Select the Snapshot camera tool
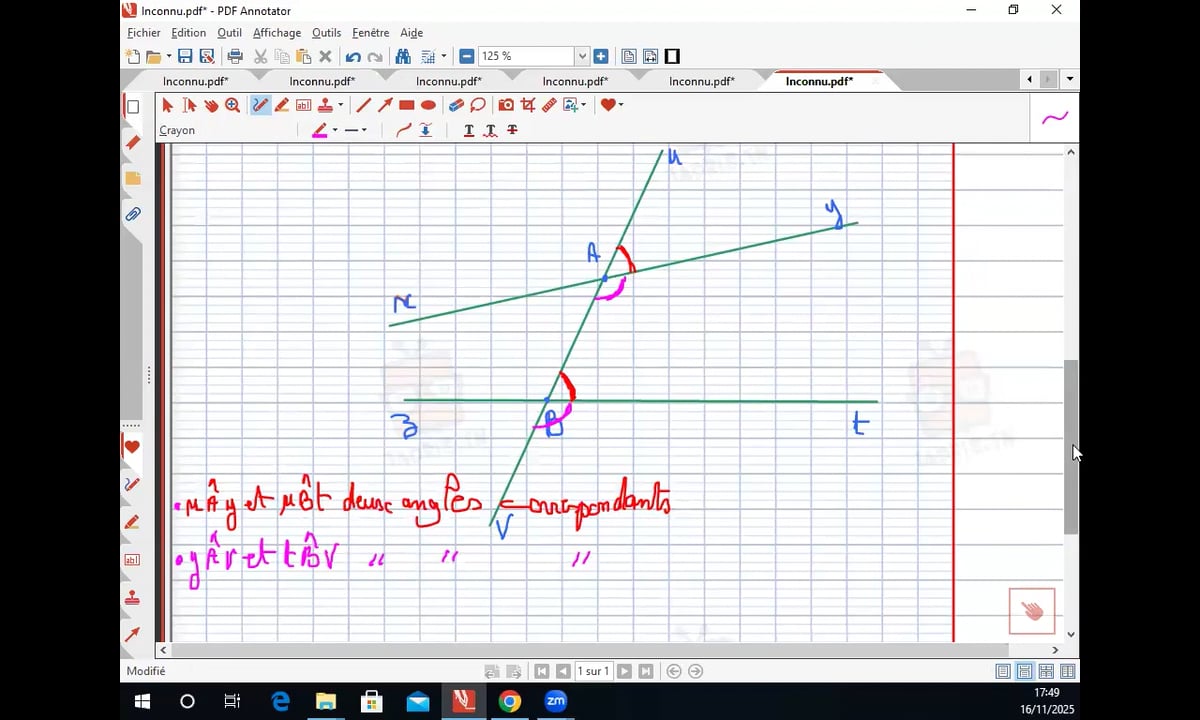1200x720 pixels. [x=506, y=105]
